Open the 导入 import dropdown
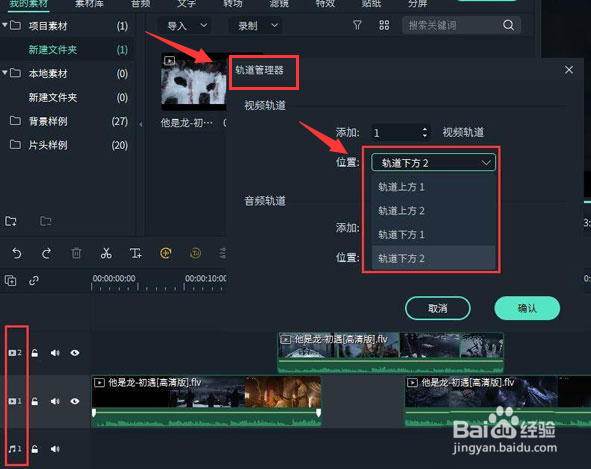Image resolution: width=591 pixels, height=469 pixels. pos(185,26)
